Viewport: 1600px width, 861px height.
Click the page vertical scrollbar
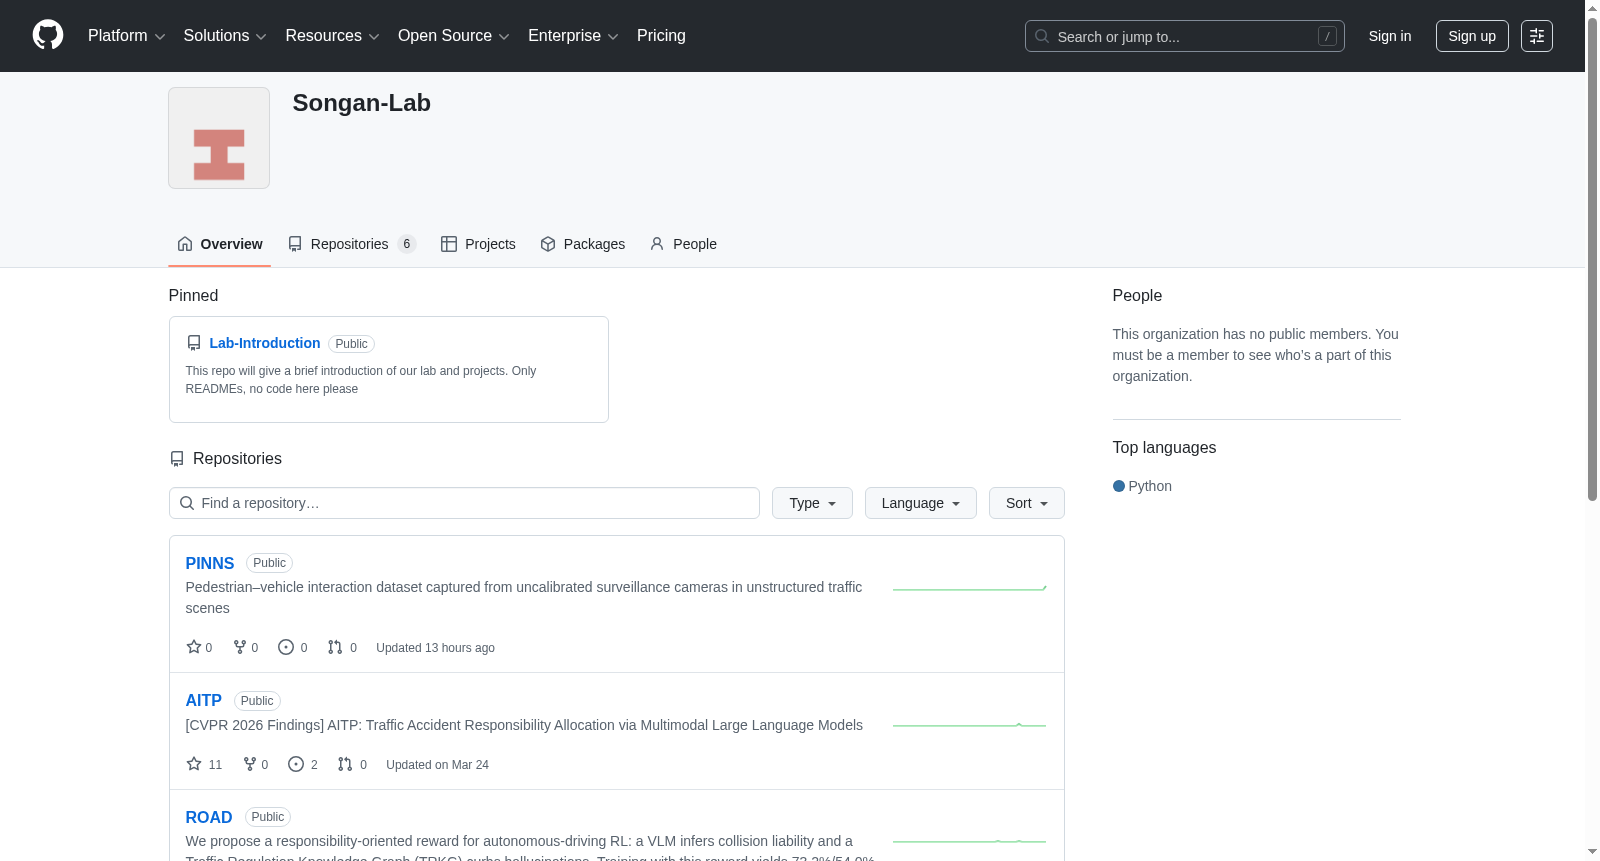1592,258
